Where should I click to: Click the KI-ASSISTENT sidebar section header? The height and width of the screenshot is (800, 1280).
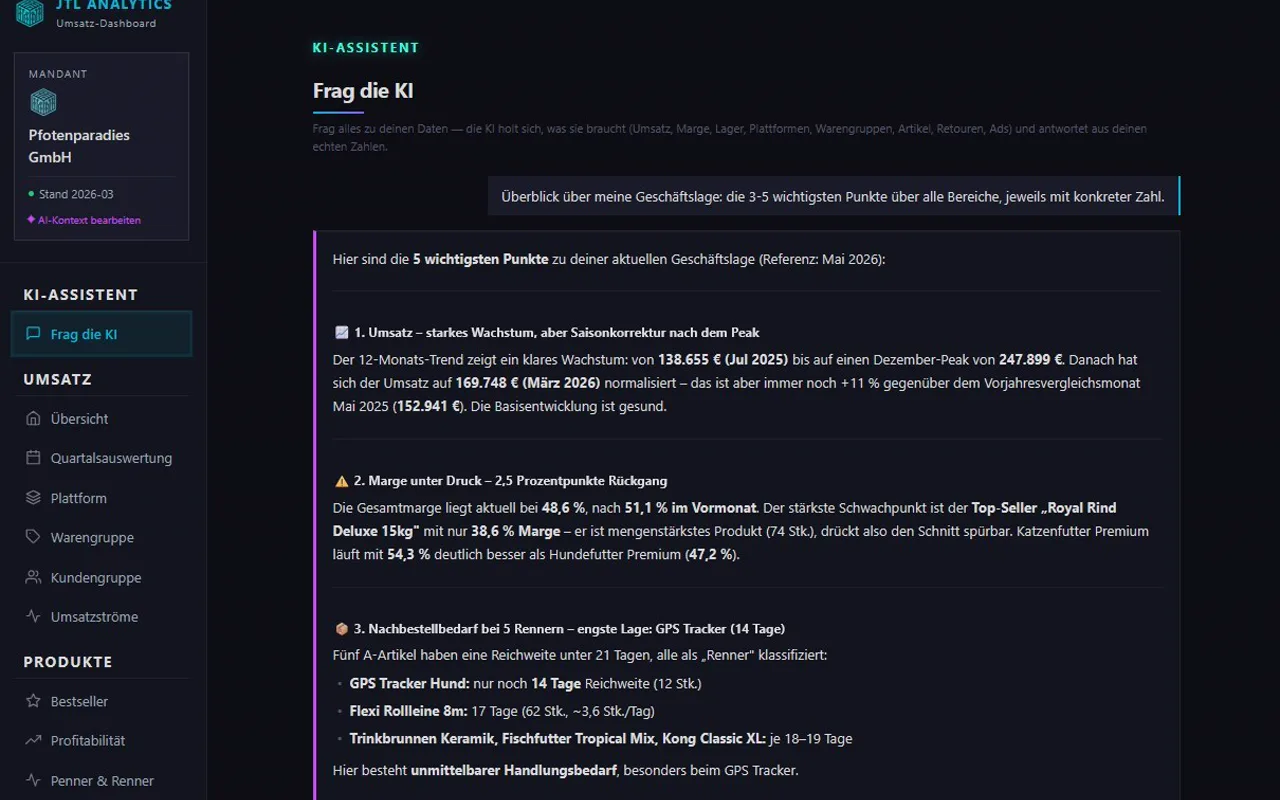[x=81, y=295]
